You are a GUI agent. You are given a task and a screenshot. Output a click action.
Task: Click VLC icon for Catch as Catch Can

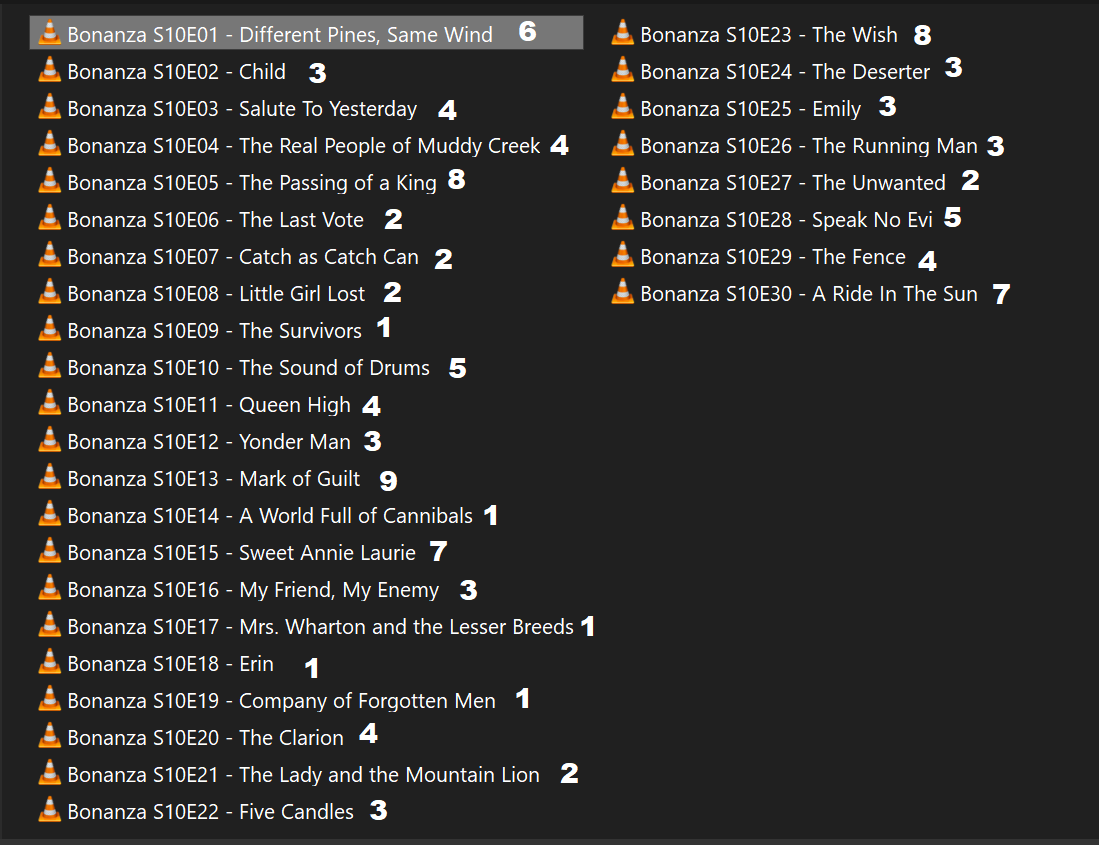pos(49,255)
